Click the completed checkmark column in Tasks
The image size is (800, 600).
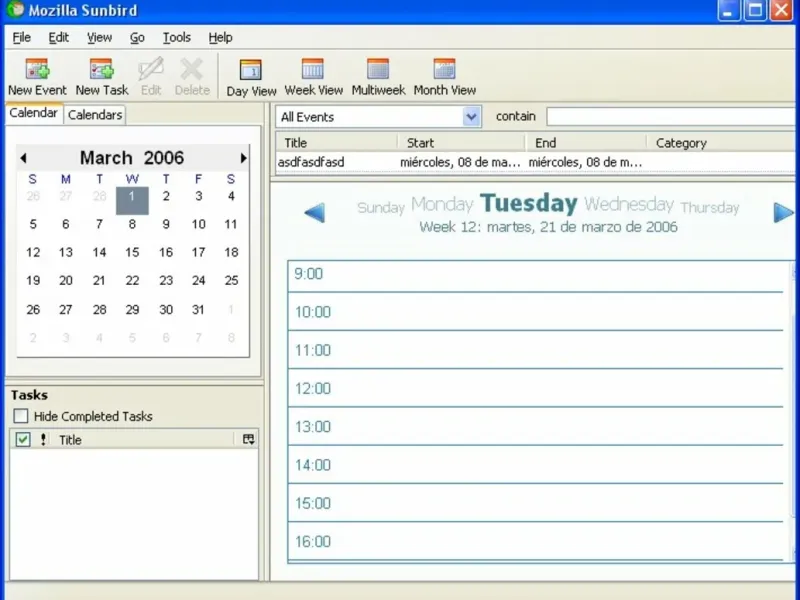pyautogui.click(x=23, y=439)
